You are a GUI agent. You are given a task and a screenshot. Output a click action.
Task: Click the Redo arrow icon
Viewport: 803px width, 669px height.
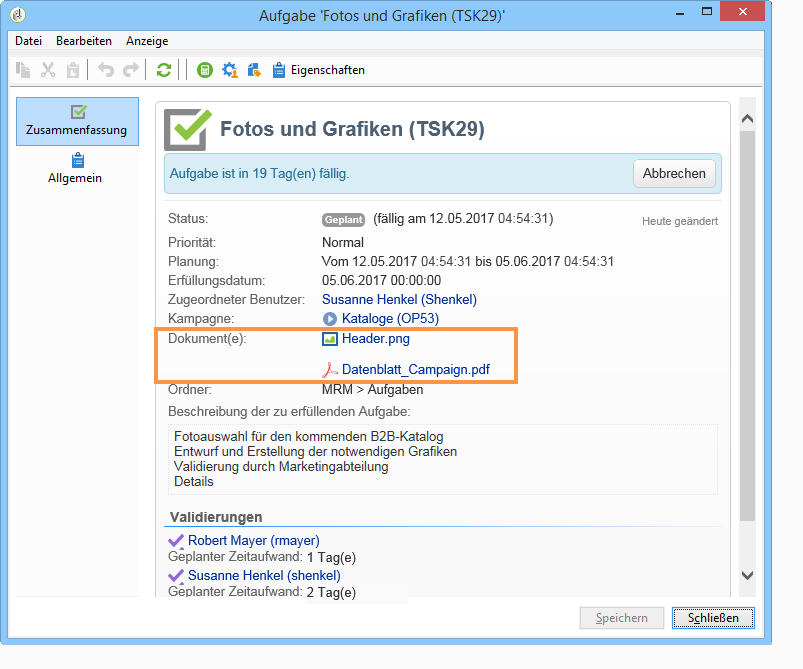tap(131, 70)
